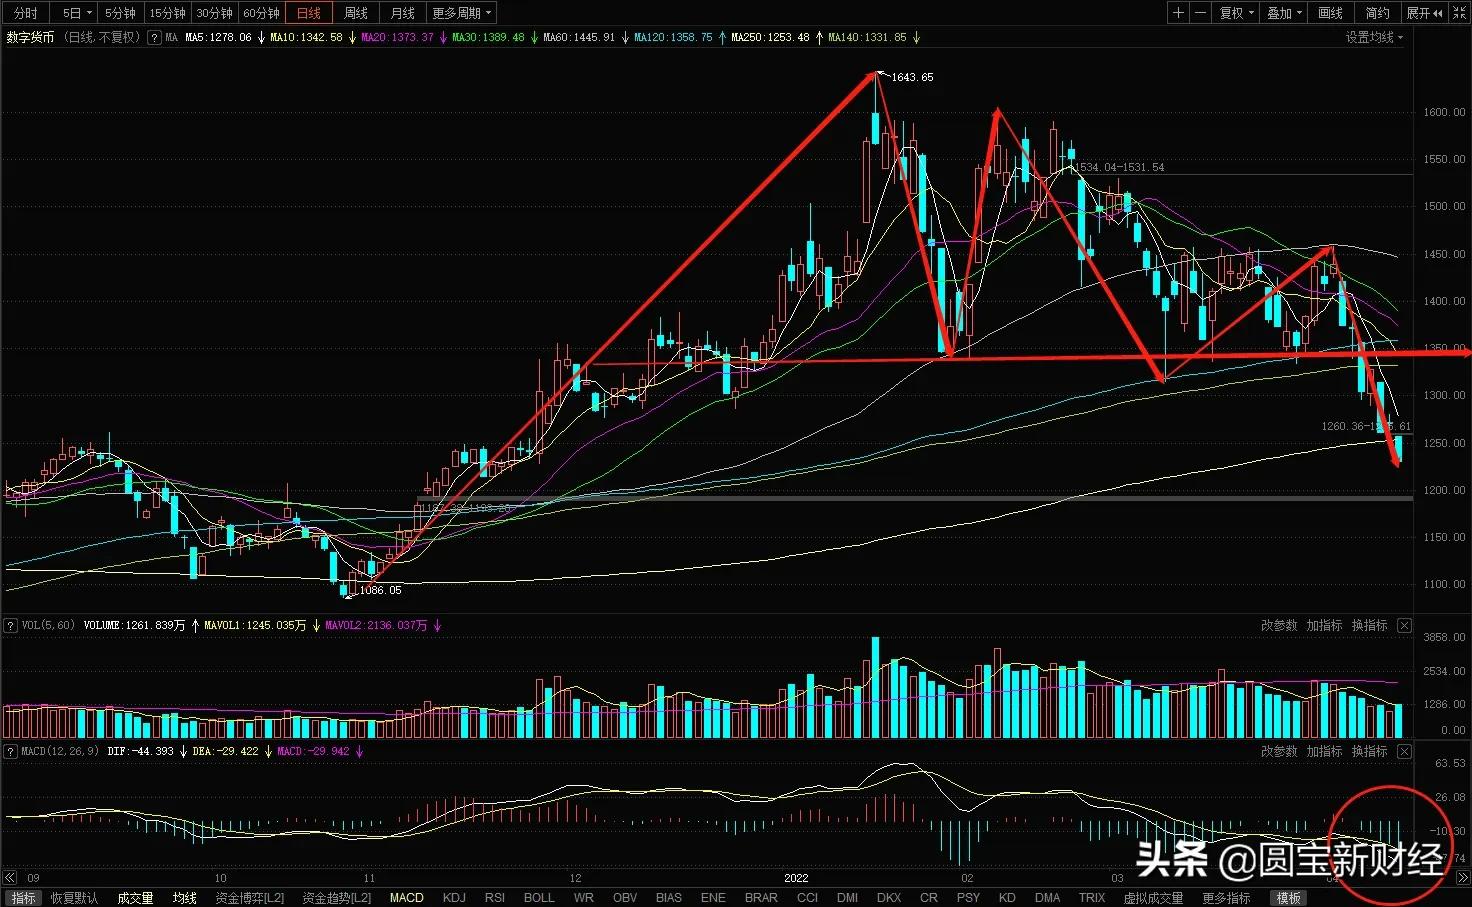
Task: Open the 叠加 overlay dropdown
Action: (x=1285, y=13)
